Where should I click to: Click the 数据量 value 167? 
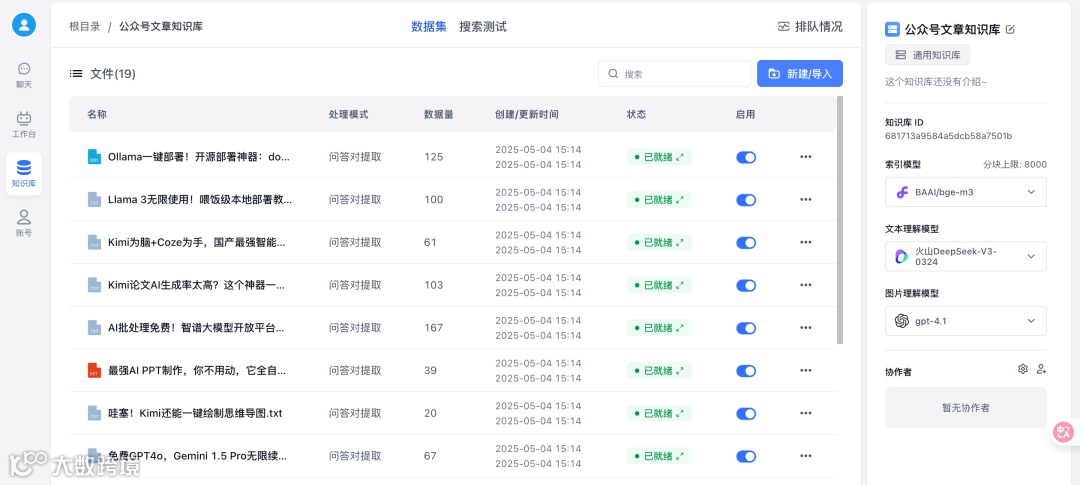pos(433,328)
